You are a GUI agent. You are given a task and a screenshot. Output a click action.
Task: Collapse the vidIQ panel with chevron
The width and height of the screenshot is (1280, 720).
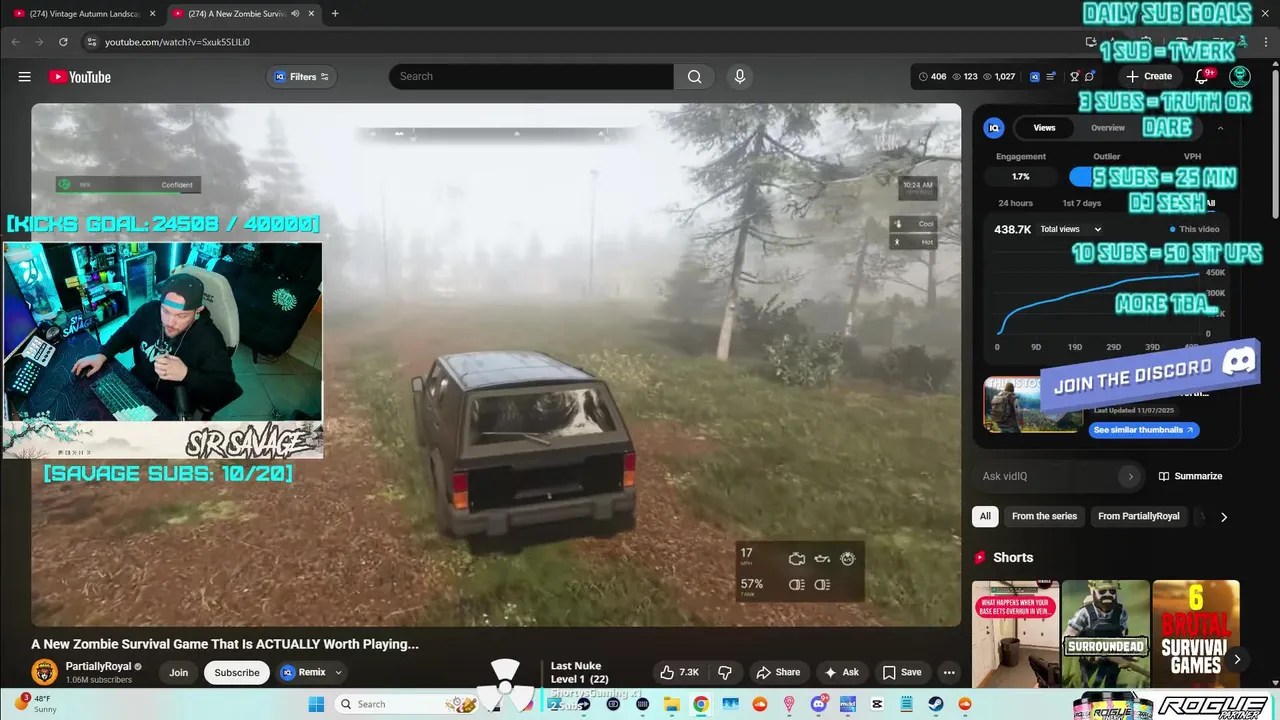pyautogui.click(x=1220, y=128)
